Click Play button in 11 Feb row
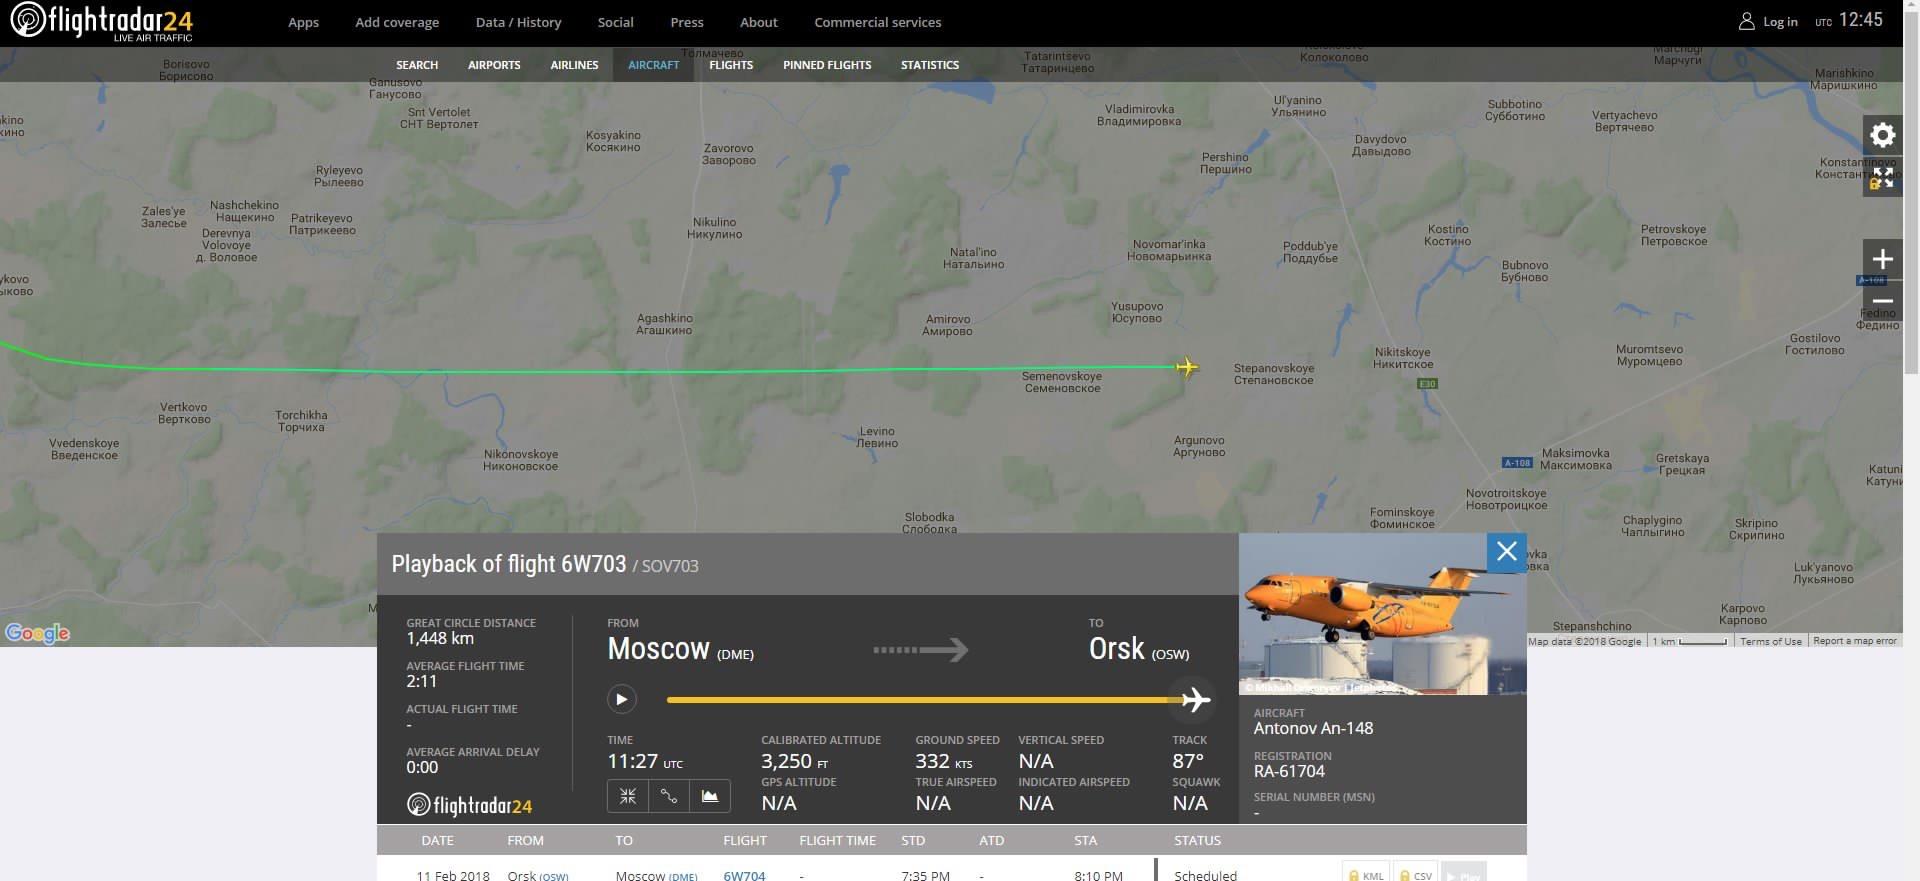Image resolution: width=1920 pixels, height=881 pixels. tap(1464, 874)
